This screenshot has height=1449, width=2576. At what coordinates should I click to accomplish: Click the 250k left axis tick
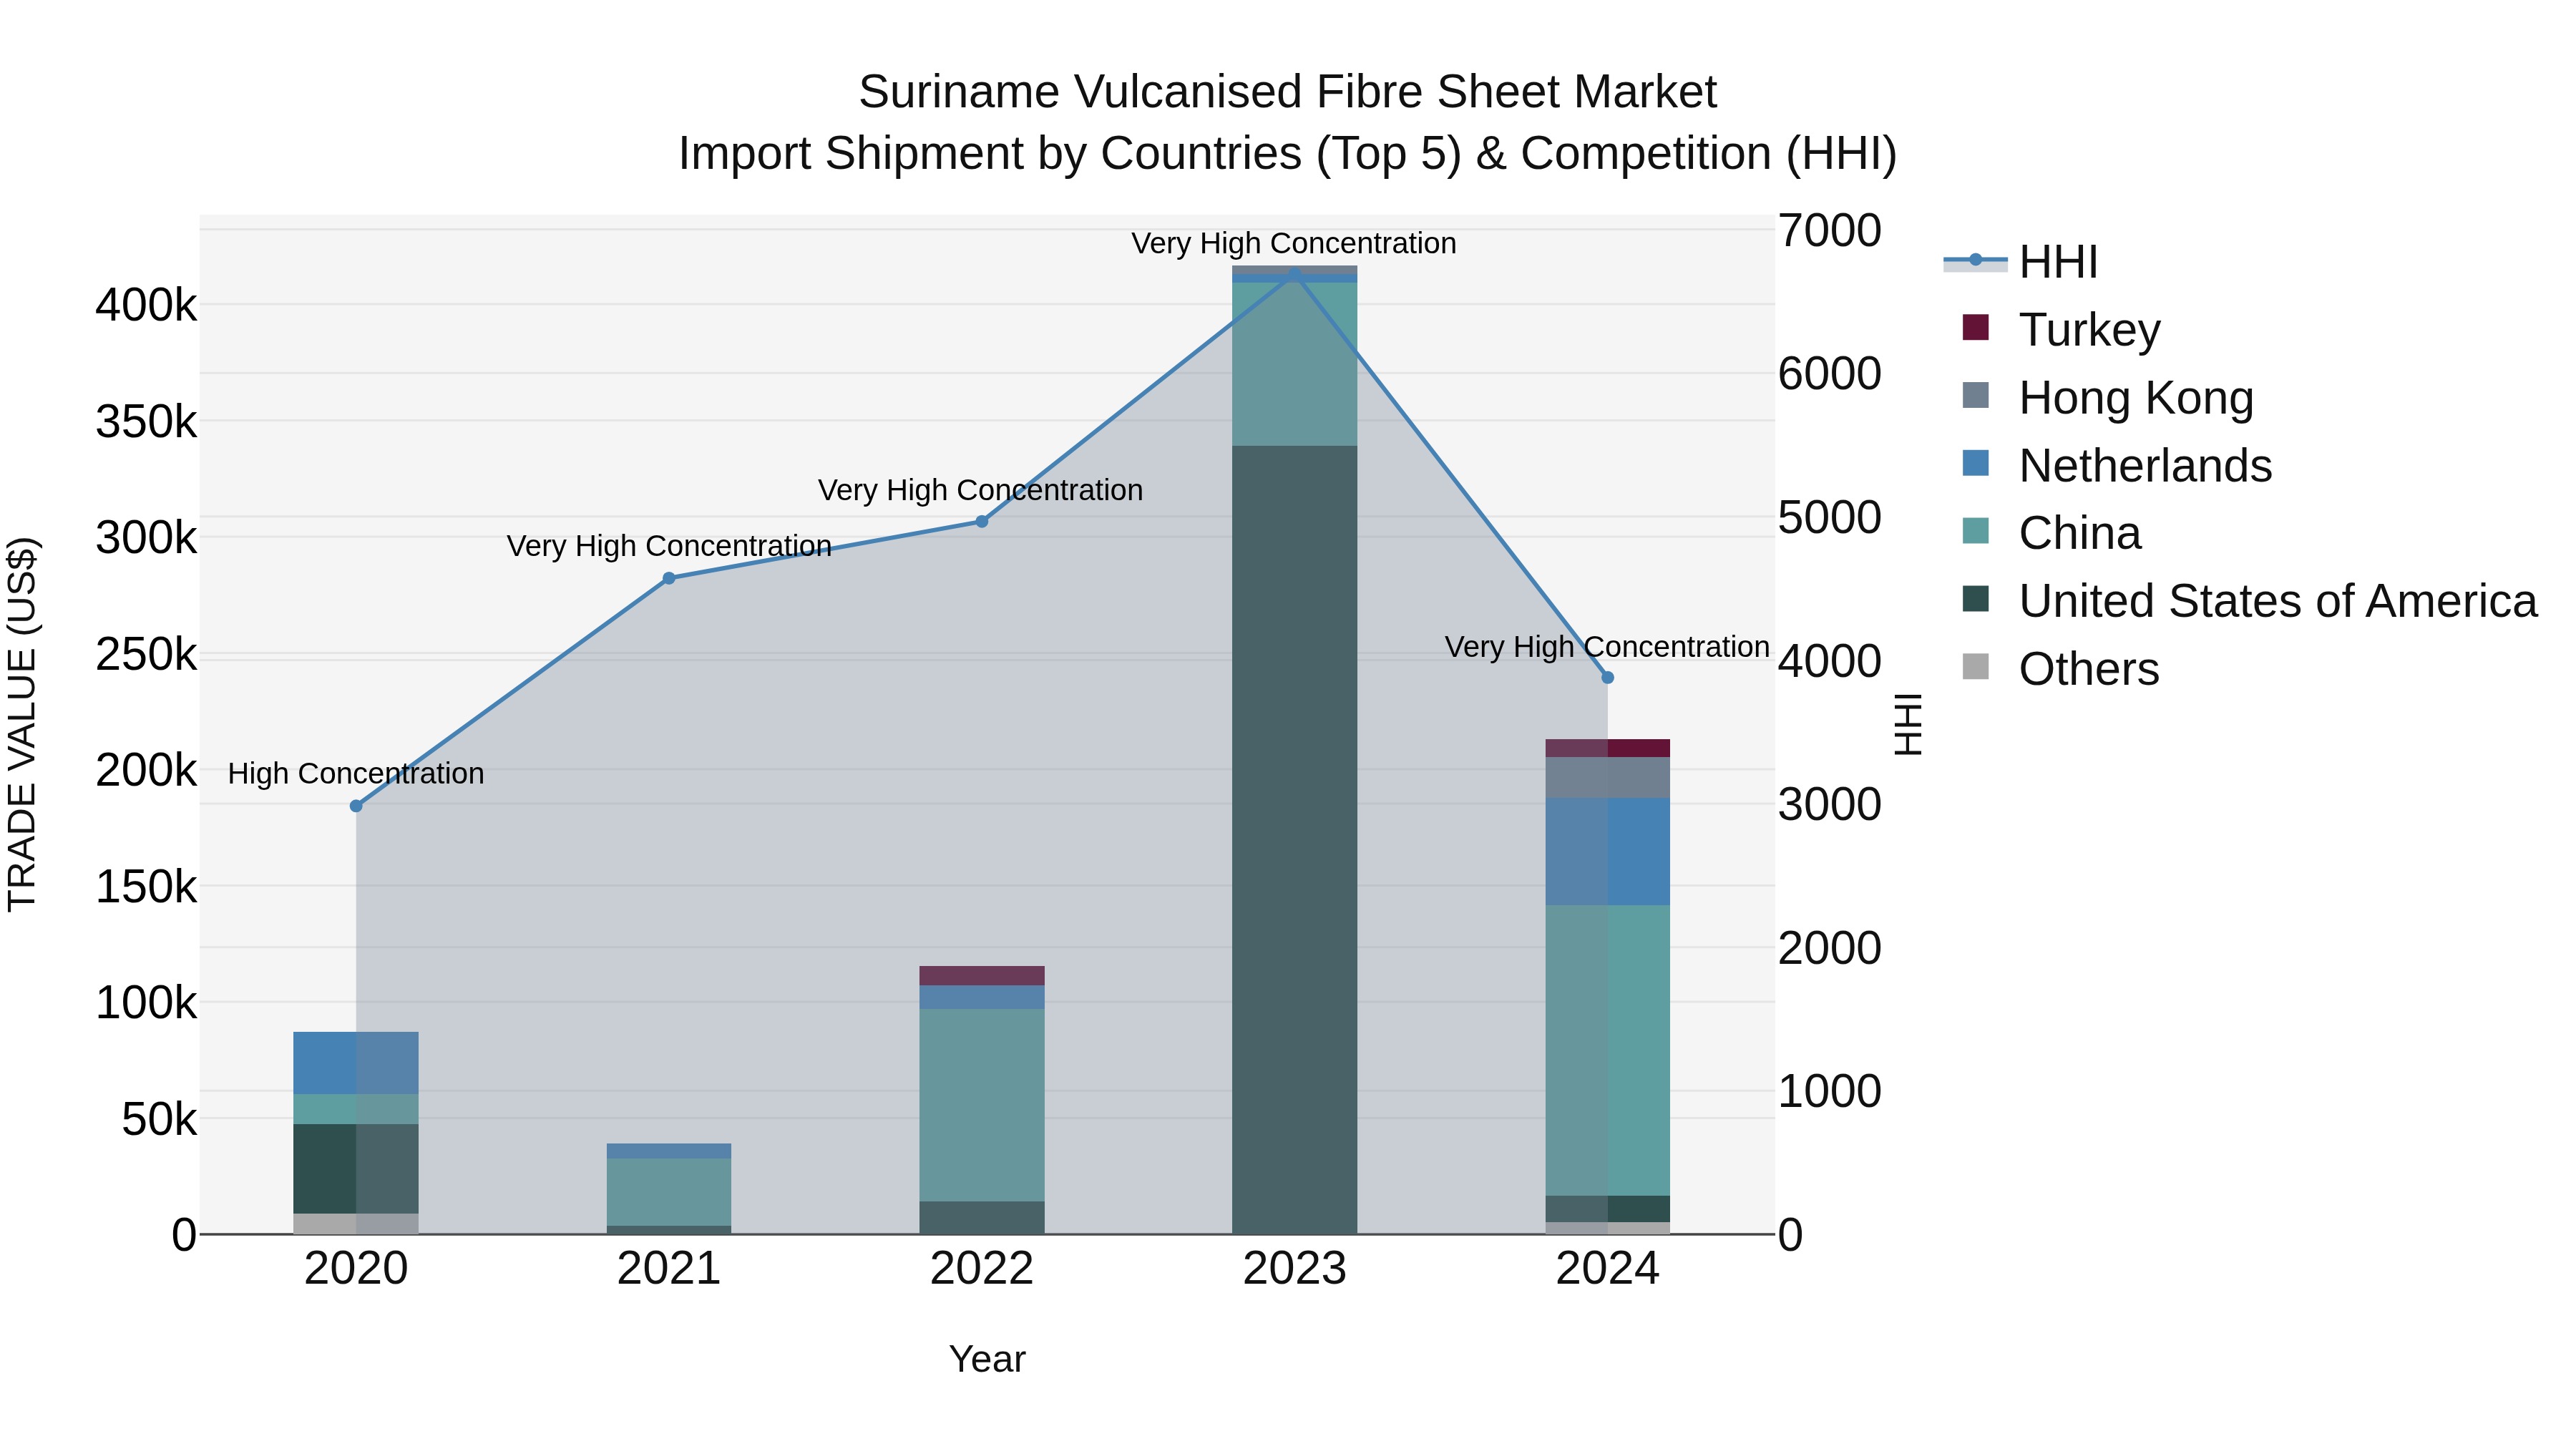tap(147, 655)
